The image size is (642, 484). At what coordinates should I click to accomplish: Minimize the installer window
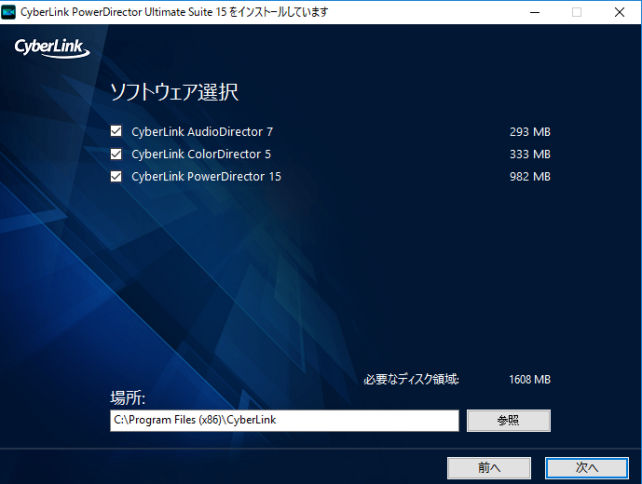[535, 12]
